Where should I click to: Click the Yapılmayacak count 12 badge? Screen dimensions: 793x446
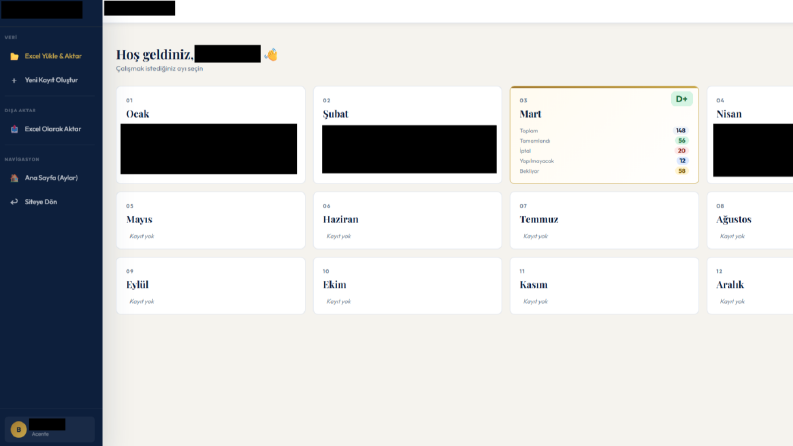pos(682,161)
